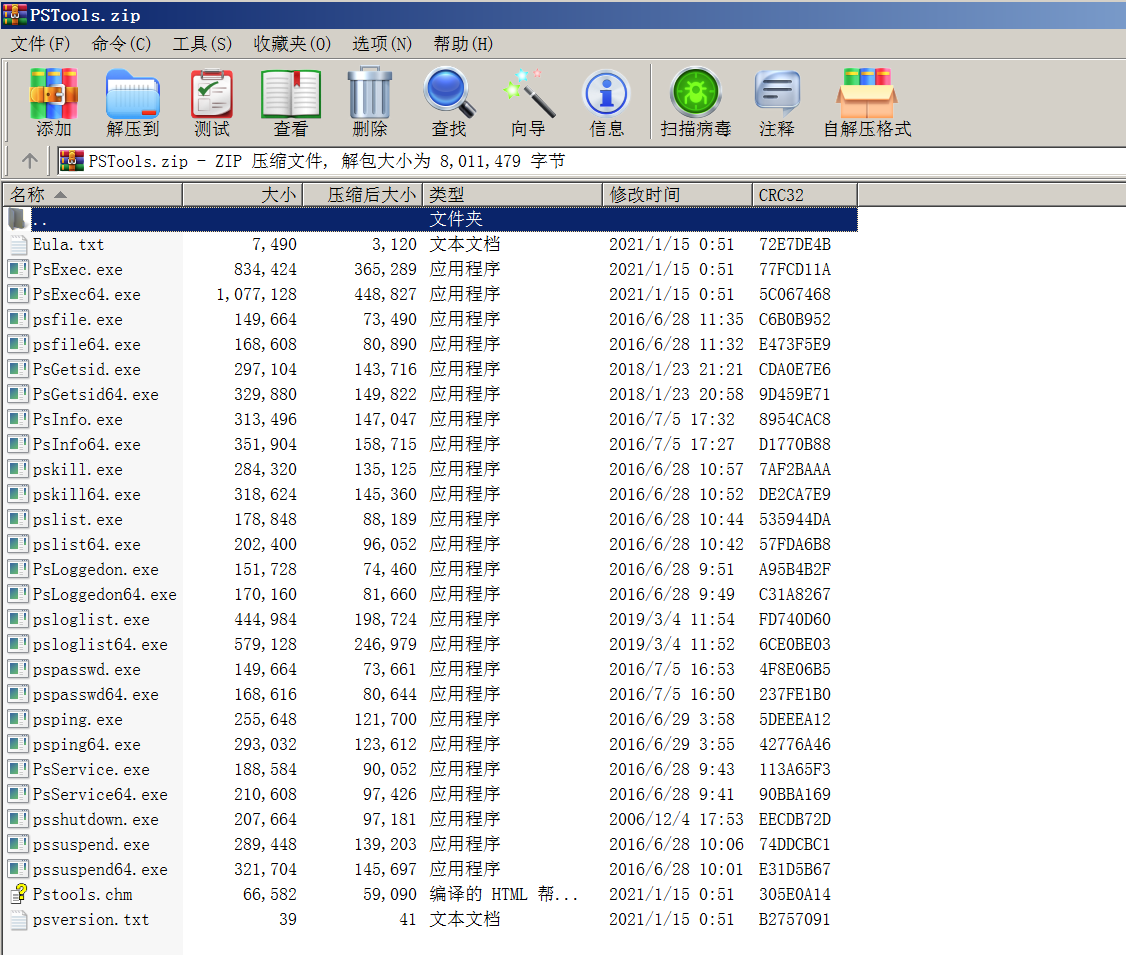Image resolution: width=1126 pixels, height=955 pixels.
Task: Click the Add (添加) toolbar icon
Action: point(53,93)
